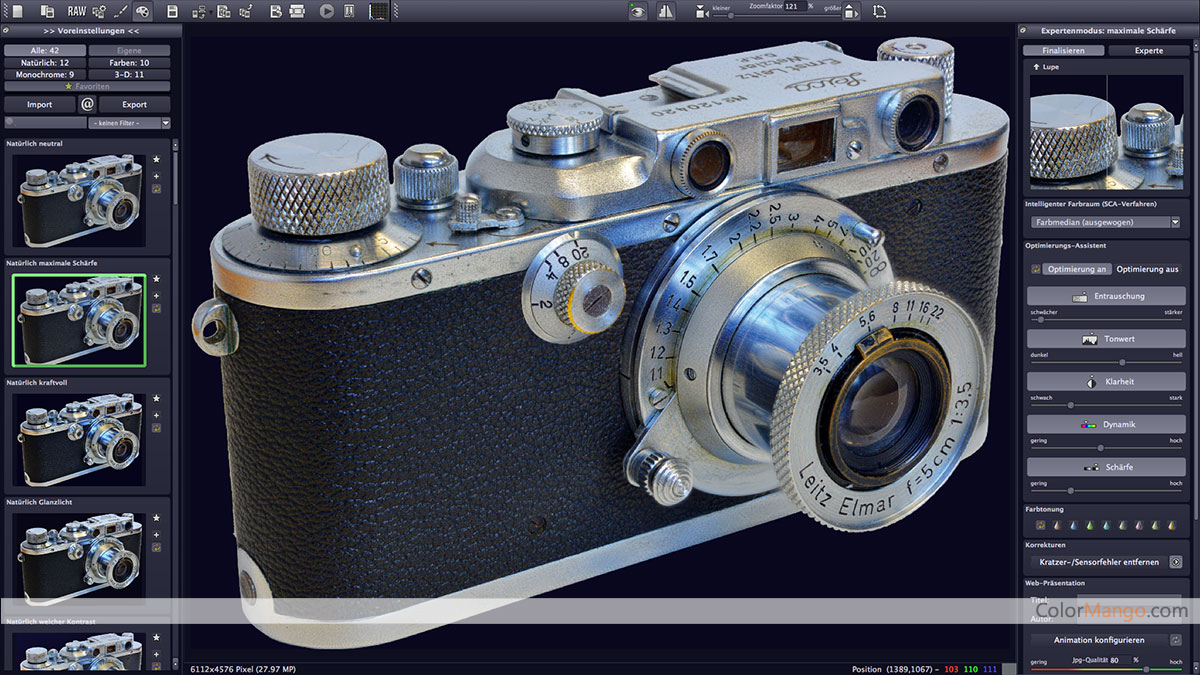The image size is (1200, 675).
Task: Select the Natürlich: 12 category
Action: [x=44, y=62]
